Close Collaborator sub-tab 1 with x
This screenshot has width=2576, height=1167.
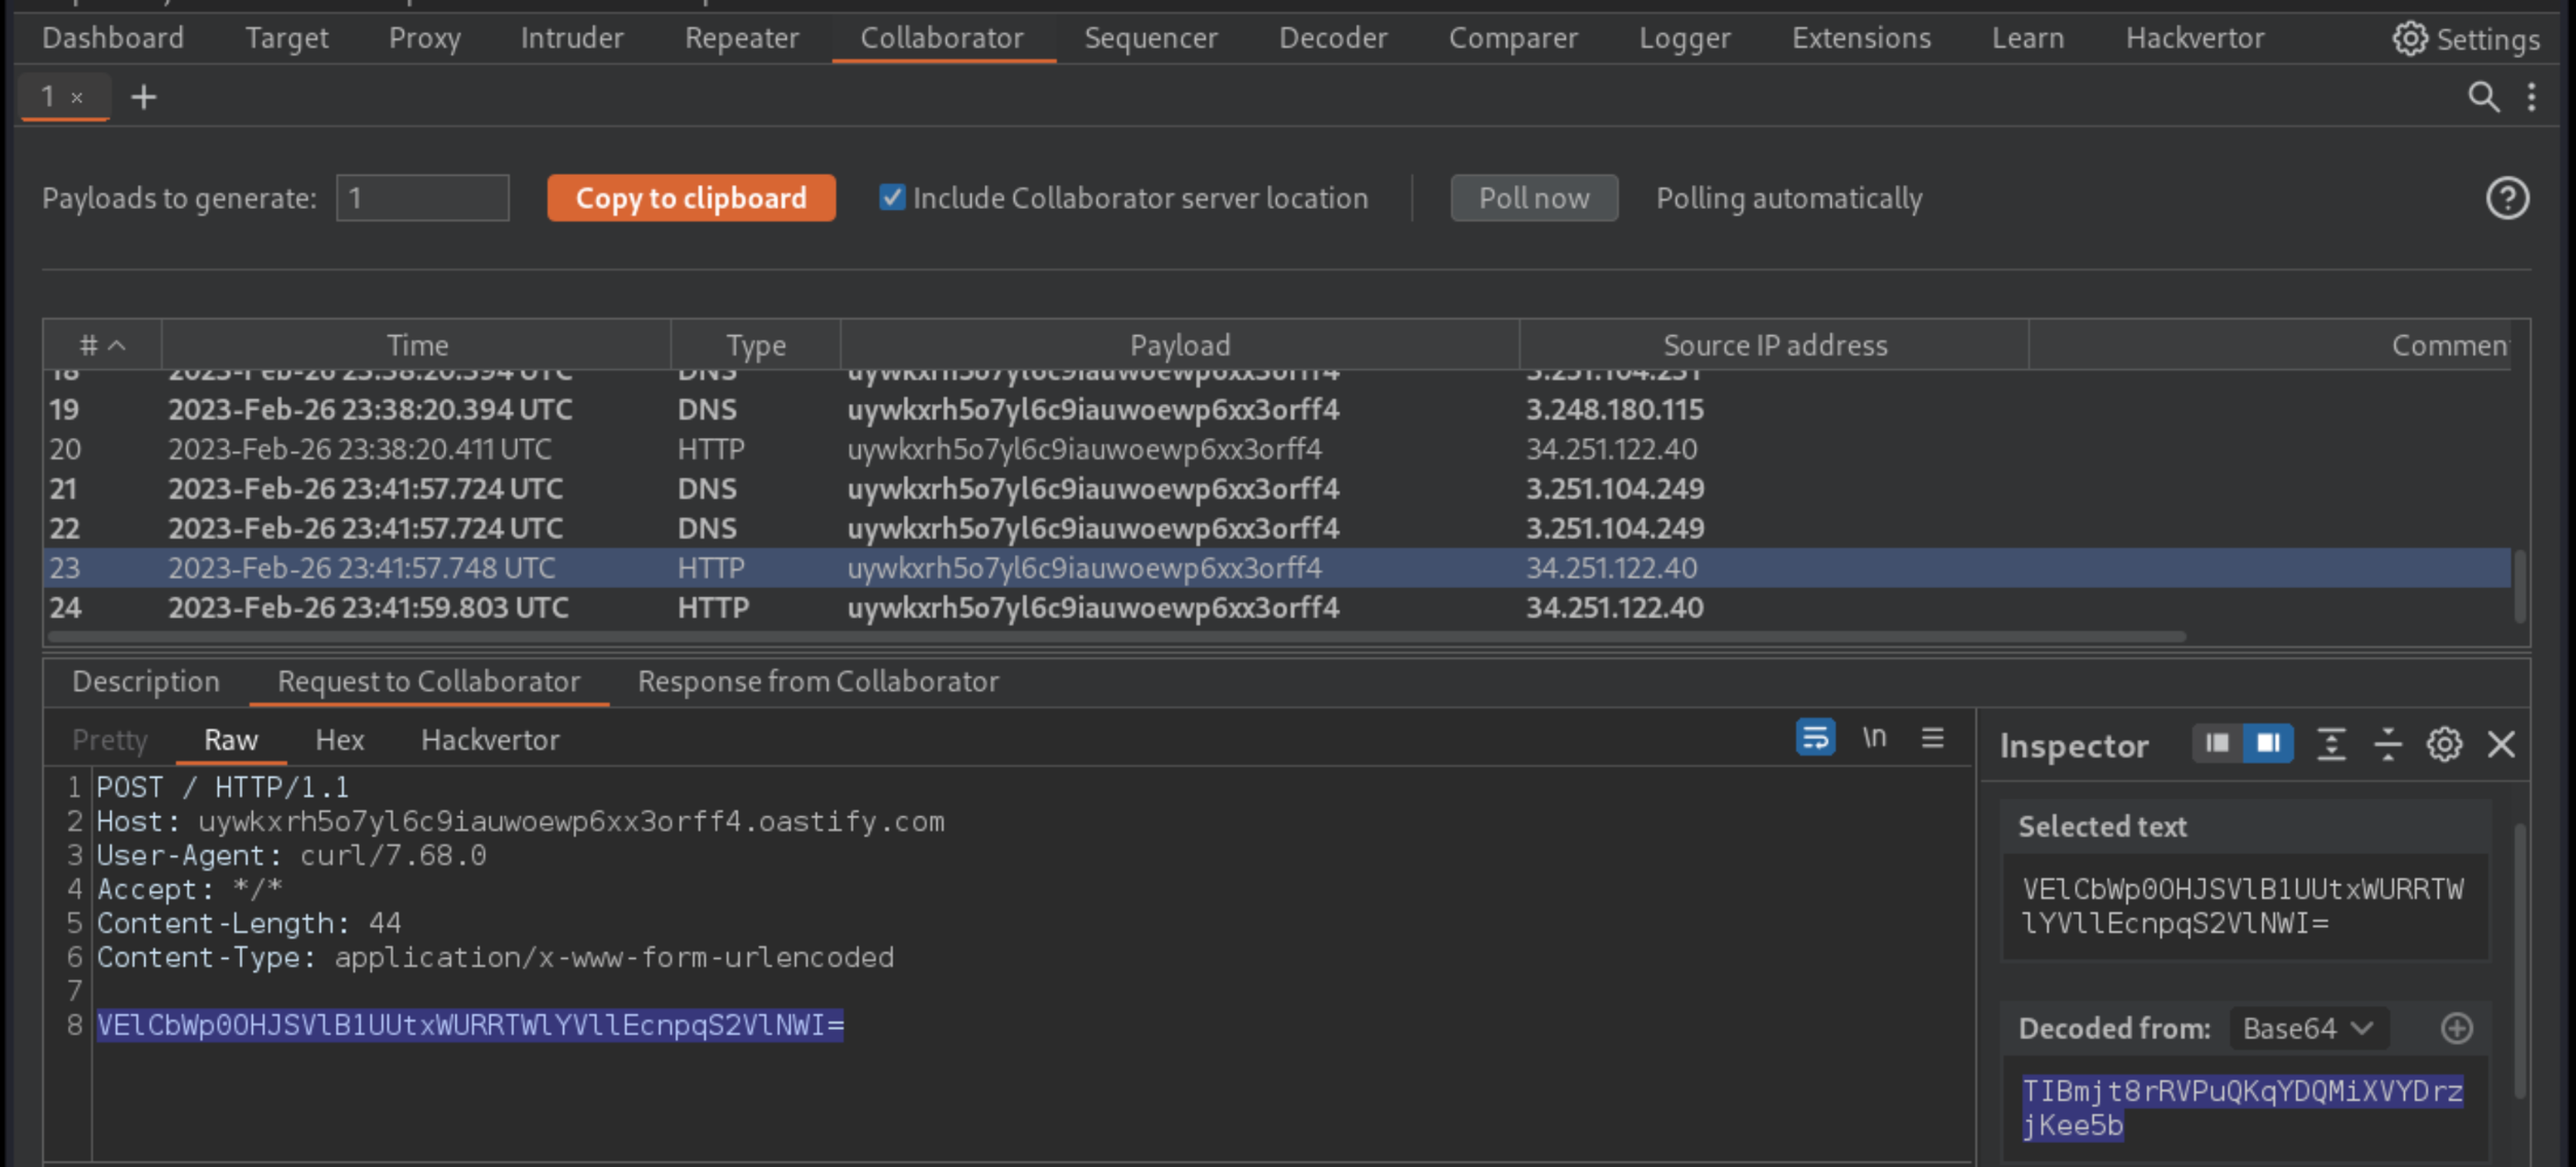77,98
